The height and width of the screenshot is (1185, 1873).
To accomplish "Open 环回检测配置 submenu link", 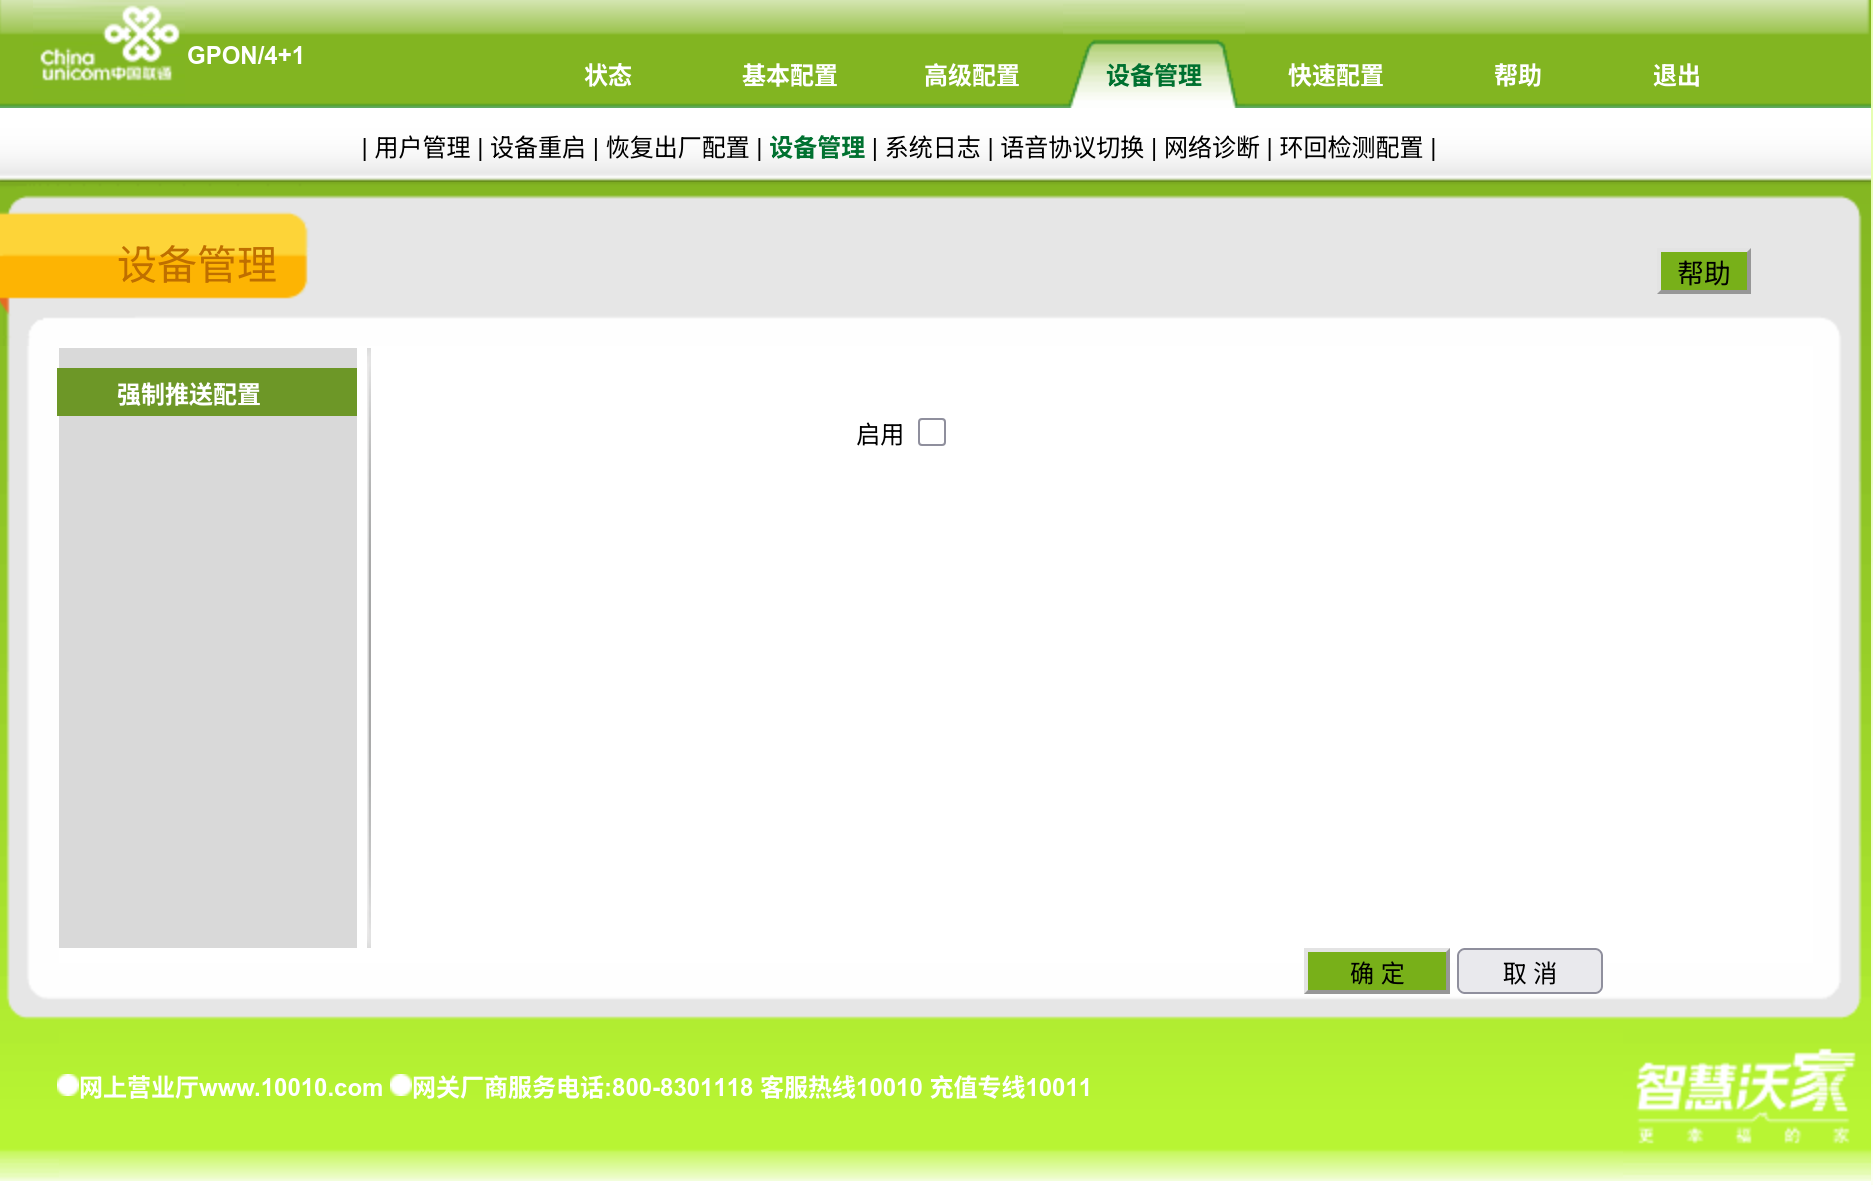I will tap(1350, 148).
